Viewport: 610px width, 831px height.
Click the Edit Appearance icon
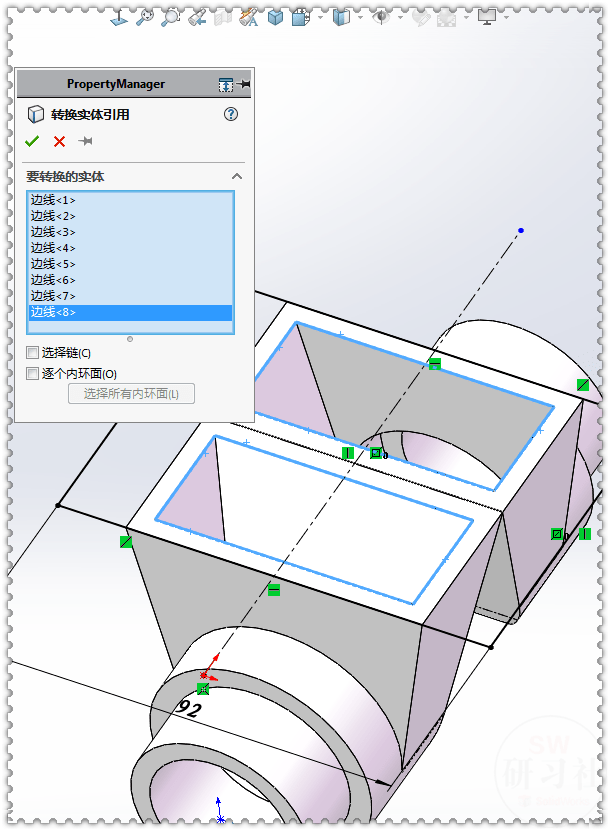421,19
